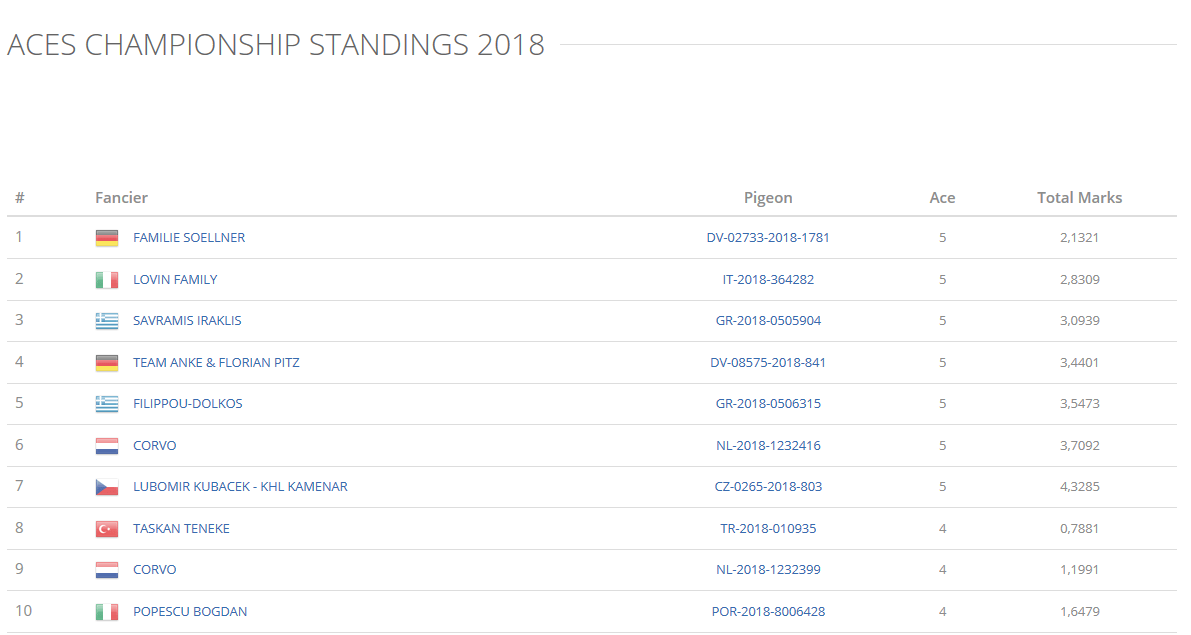Open pigeon GR-2018-0505904 details
Viewport: 1191px width, 635px height.
click(768, 321)
